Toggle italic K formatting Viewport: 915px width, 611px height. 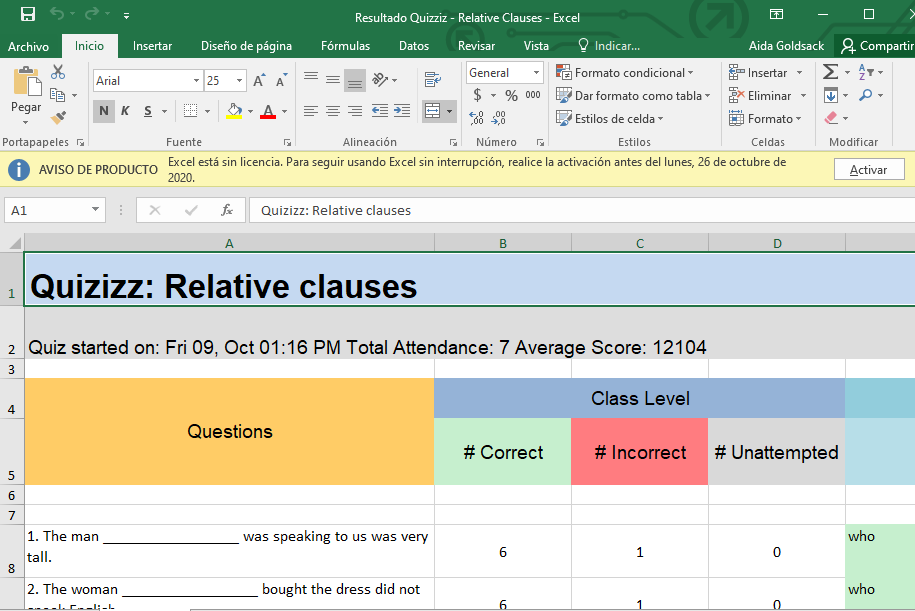pyautogui.click(x=125, y=111)
